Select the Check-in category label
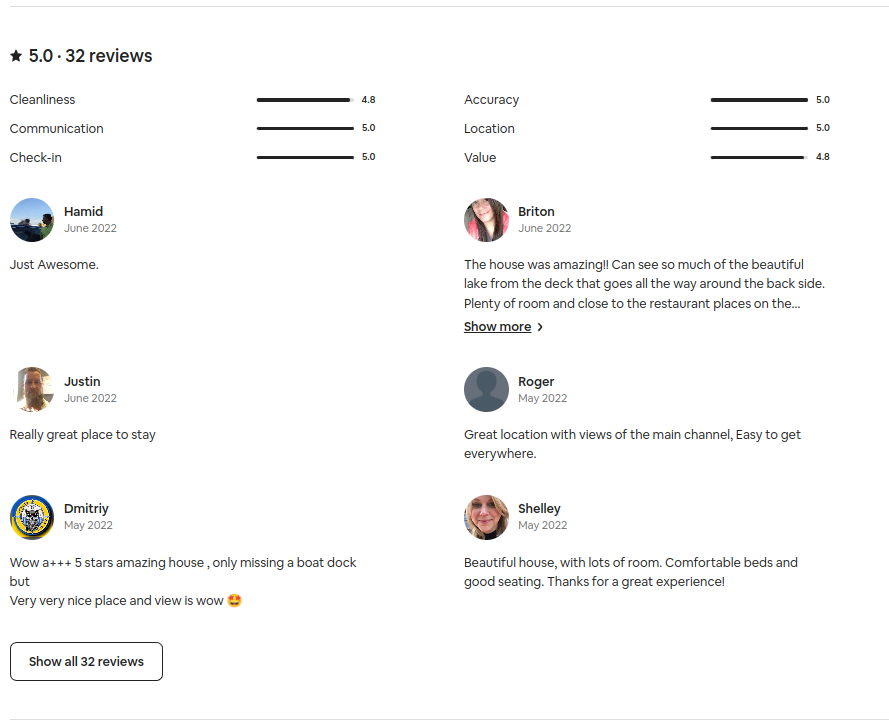The image size is (889, 723). (x=35, y=157)
